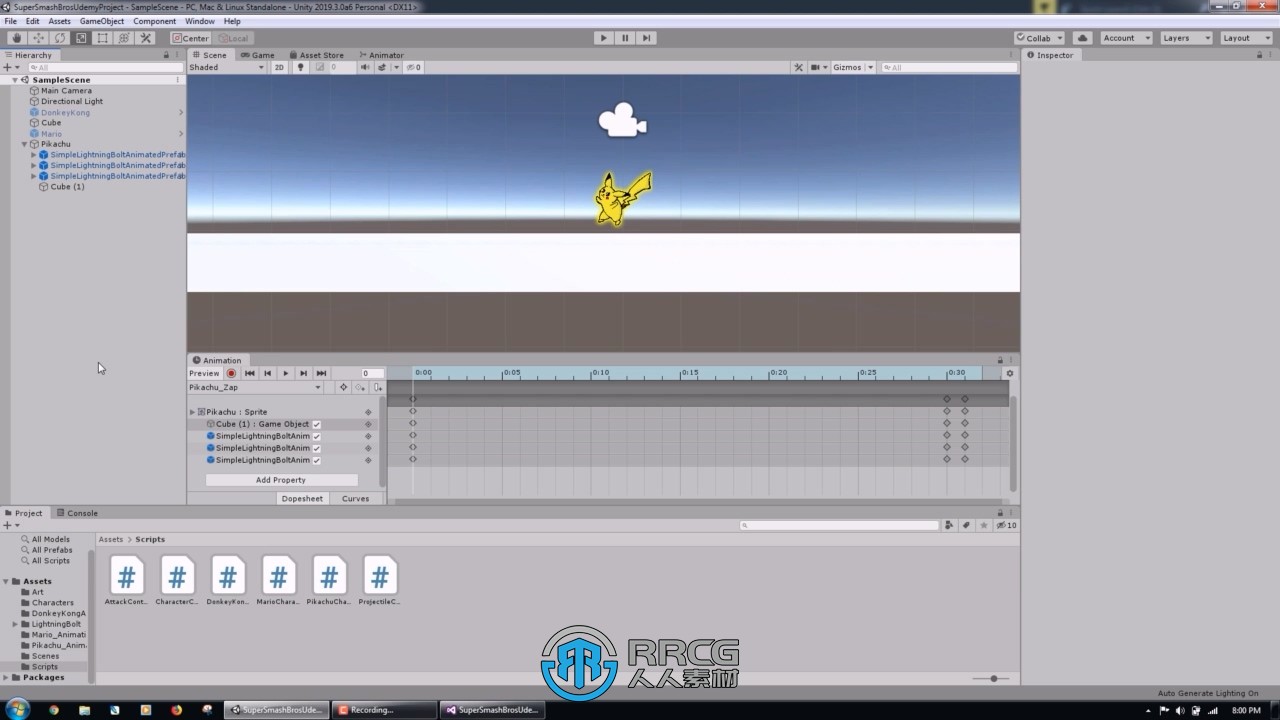
Task: Open the Collab dropdown
Action: click(x=1039, y=38)
